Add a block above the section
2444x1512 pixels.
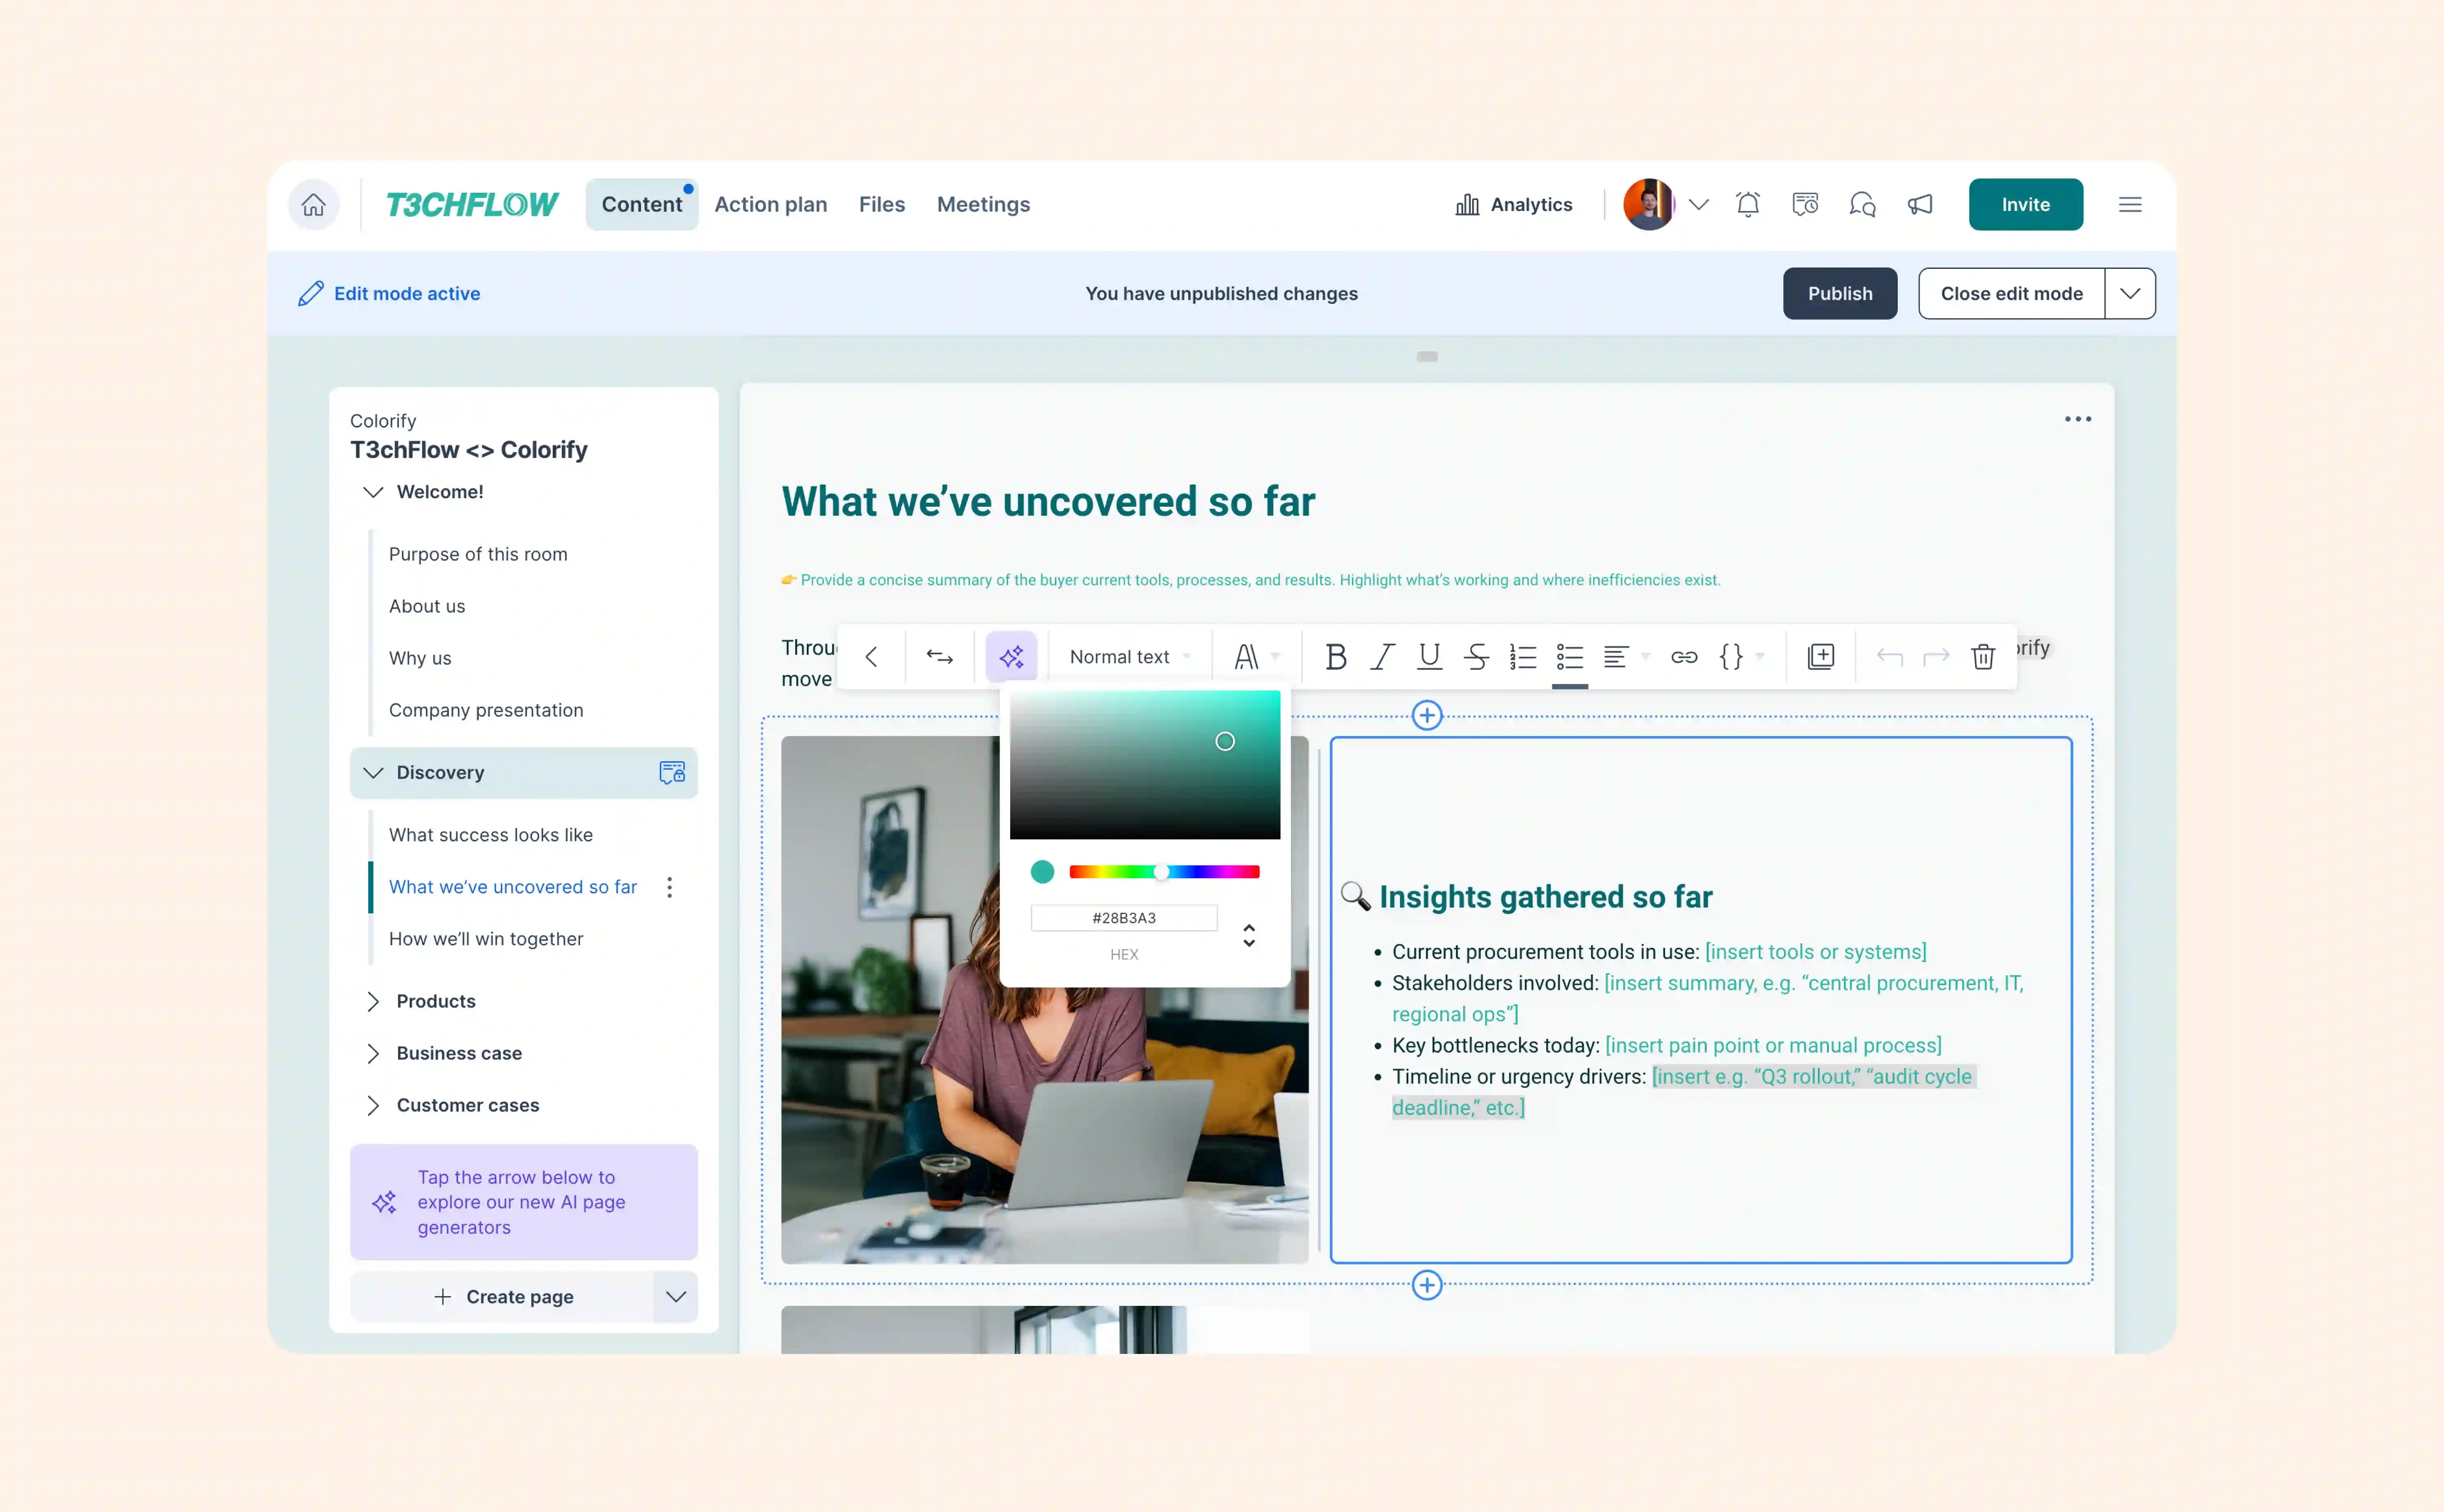pos(1427,715)
